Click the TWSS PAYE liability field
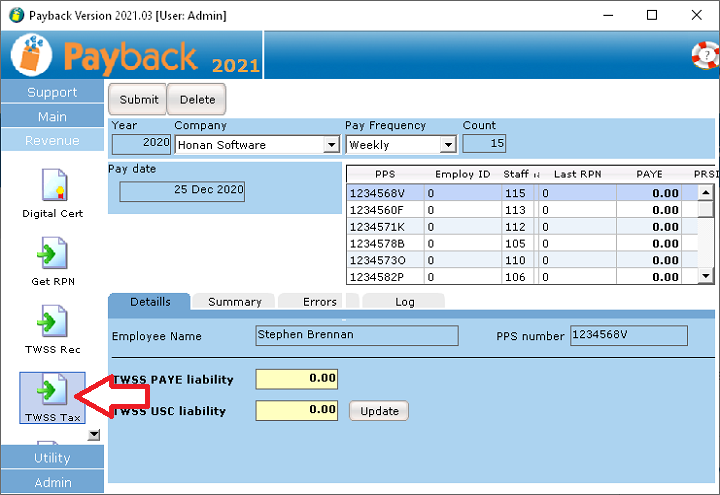Viewport: 720px width, 495px height. [296, 379]
